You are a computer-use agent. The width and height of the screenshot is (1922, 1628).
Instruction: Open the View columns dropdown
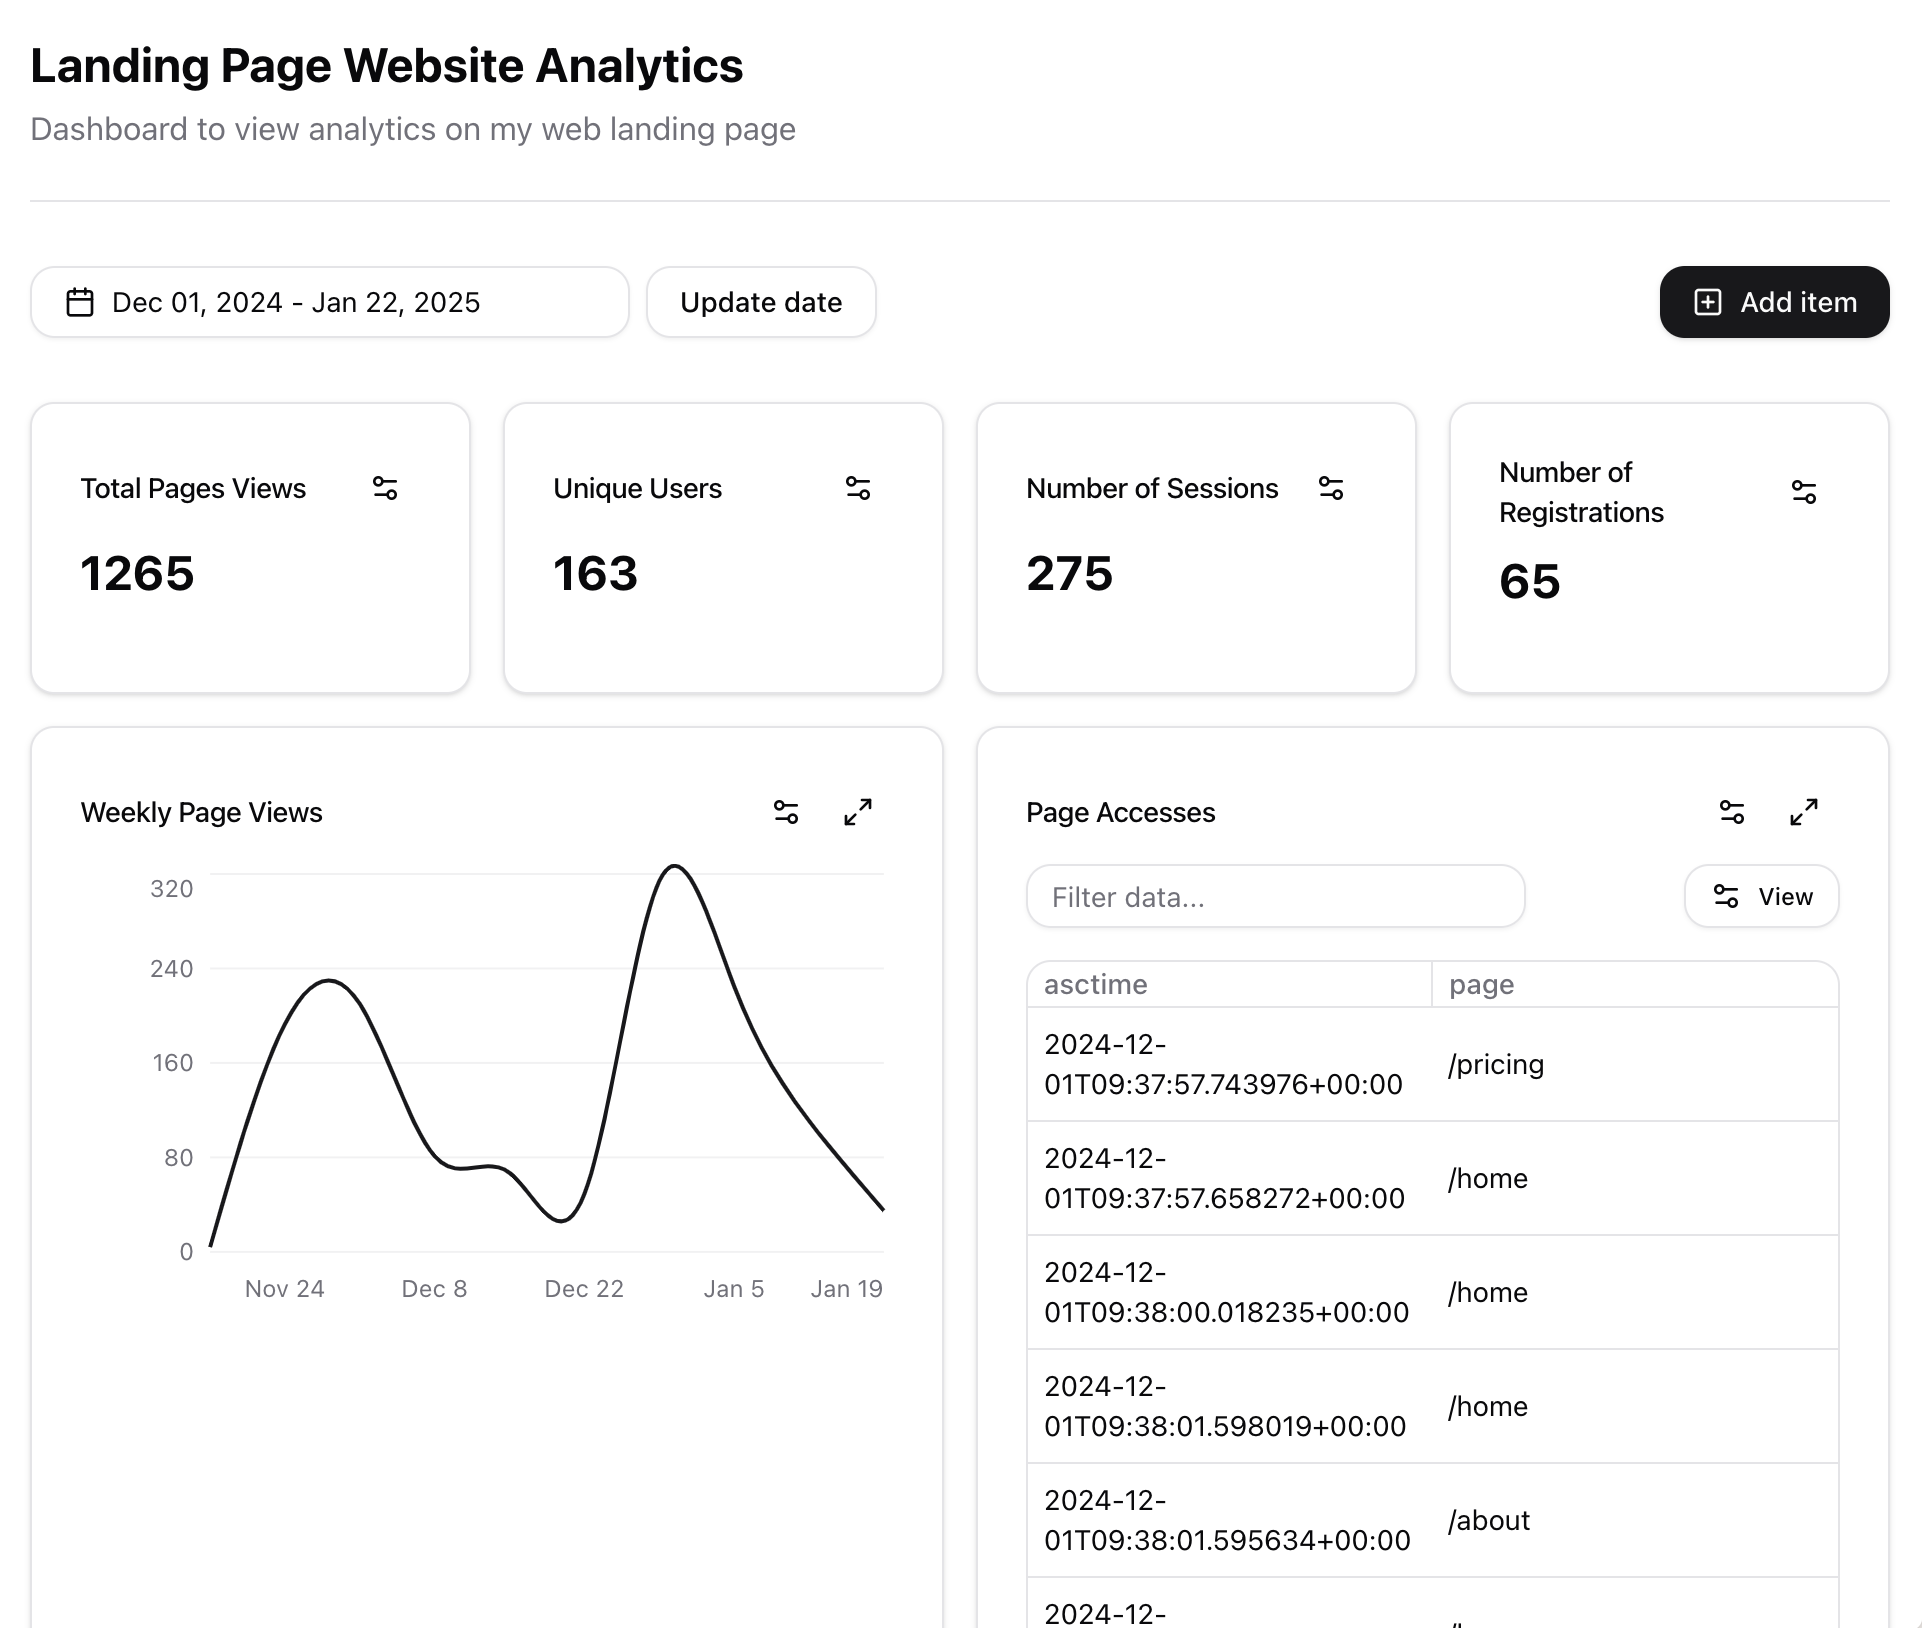[1762, 896]
